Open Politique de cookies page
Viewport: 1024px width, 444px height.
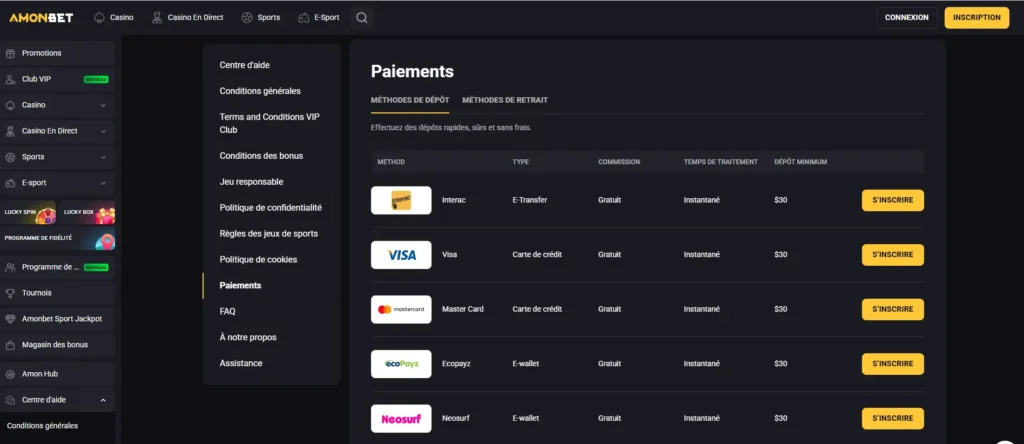(258, 260)
